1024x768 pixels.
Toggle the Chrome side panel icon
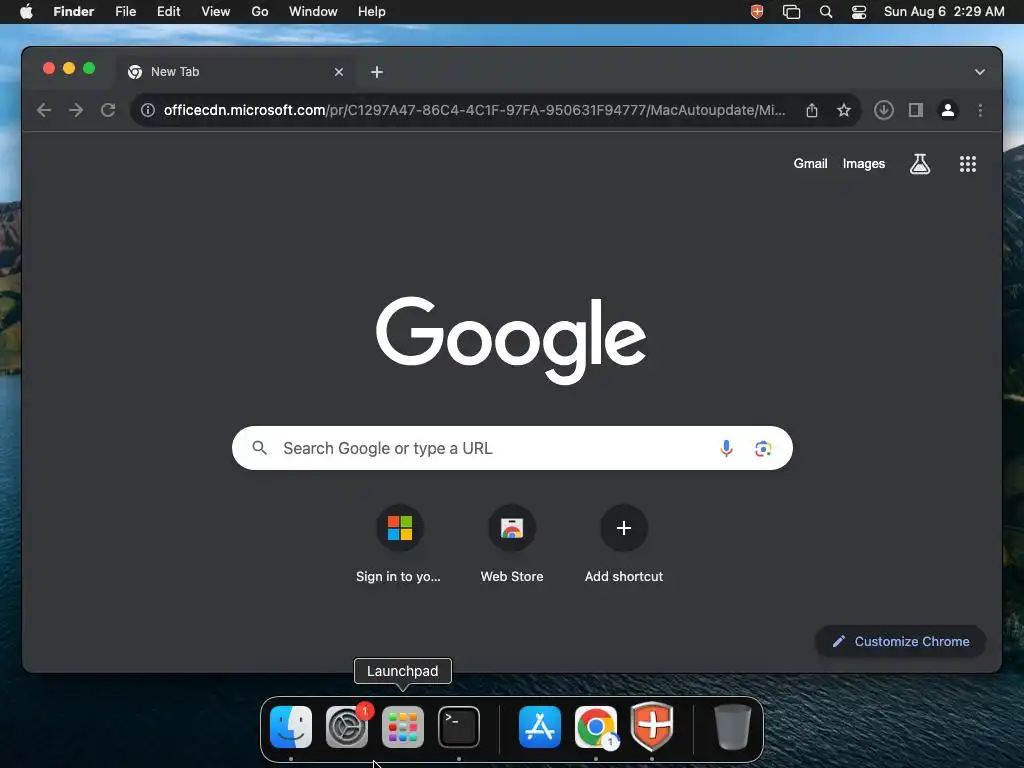[916, 110]
